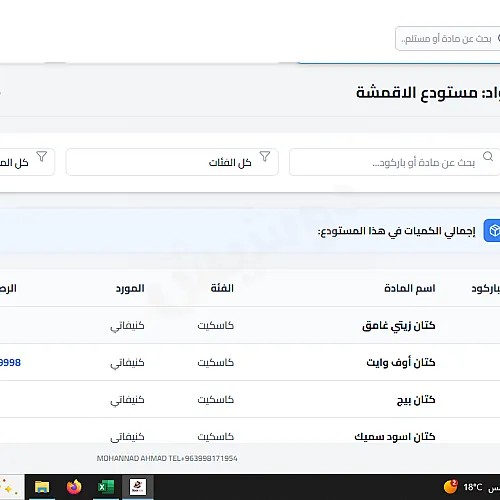Screen dimensions: 500x500
Task: Select the 'كتان بيج' material row
Action: pyautogui.click(x=250, y=399)
